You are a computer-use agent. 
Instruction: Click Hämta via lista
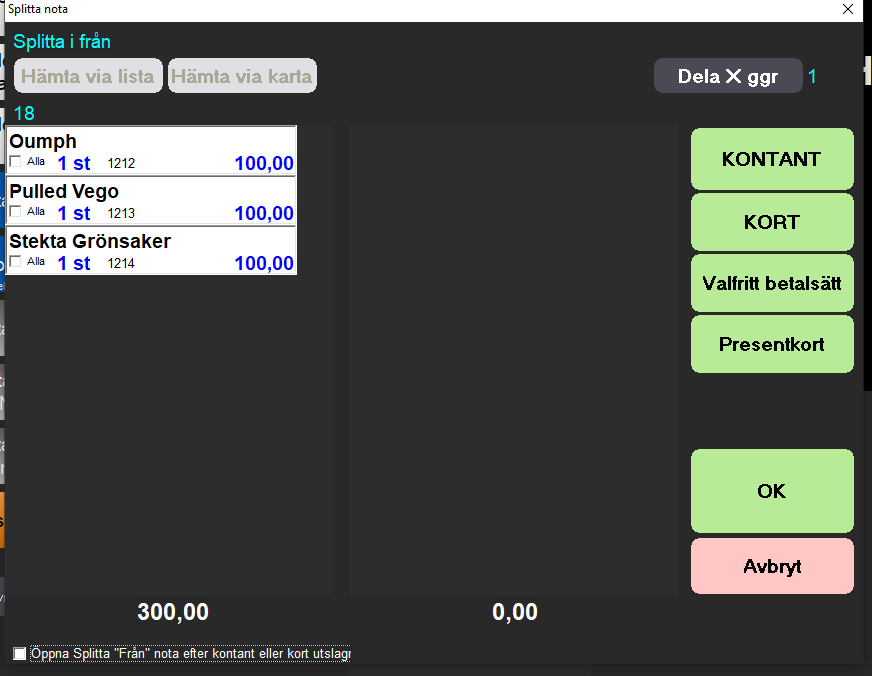tap(88, 76)
